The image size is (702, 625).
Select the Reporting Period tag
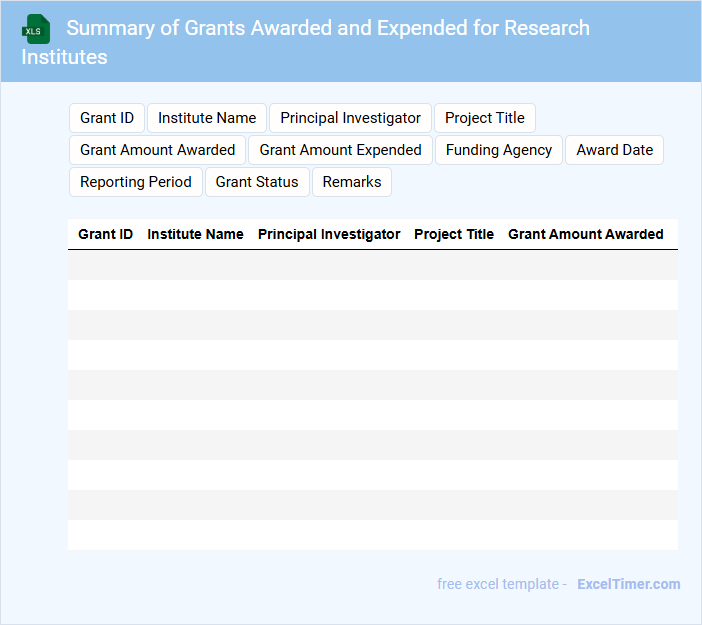[136, 182]
